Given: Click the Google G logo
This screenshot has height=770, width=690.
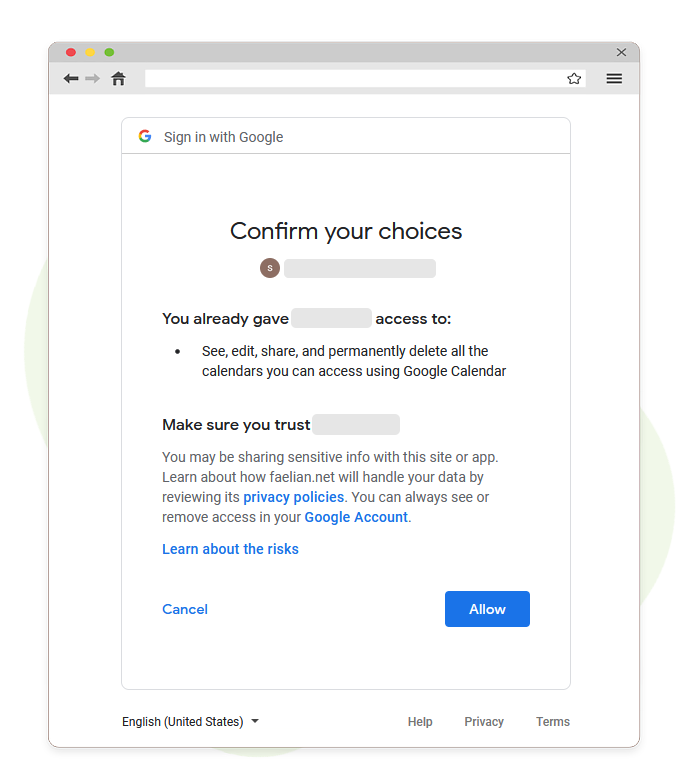Looking at the screenshot, I should pyautogui.click(x=145, y=136).
